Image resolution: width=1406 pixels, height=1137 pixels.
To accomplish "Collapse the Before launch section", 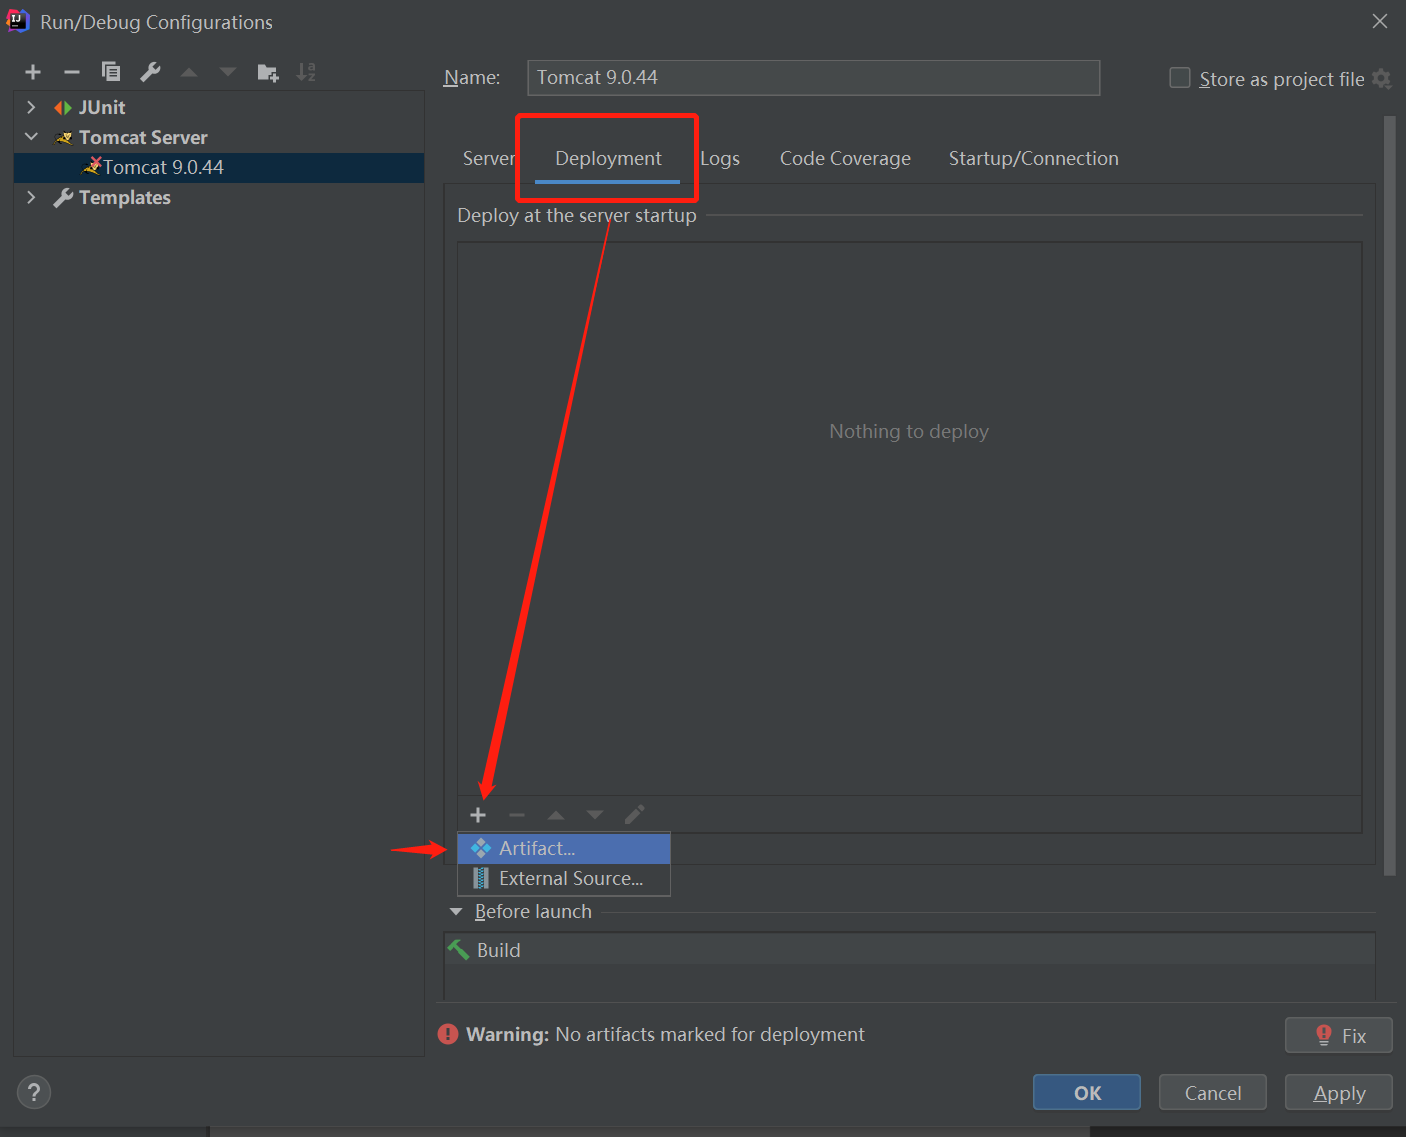I will [x=456, y=911].
